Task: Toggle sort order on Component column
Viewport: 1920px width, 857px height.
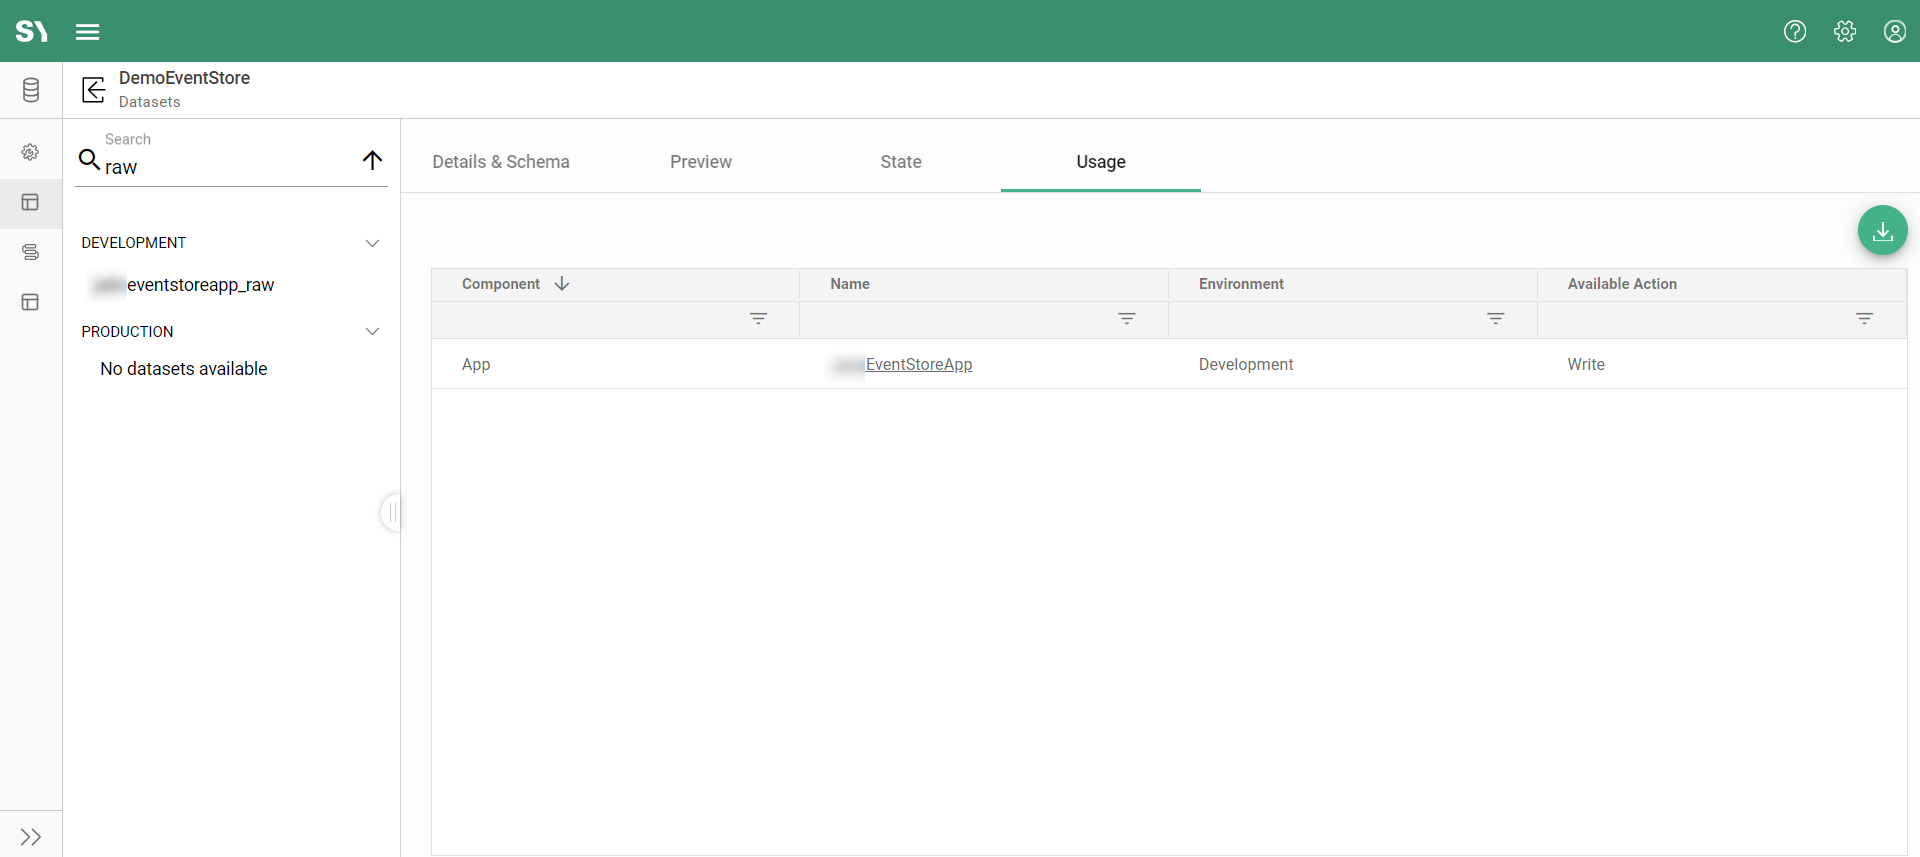Action: click(562, 284)
